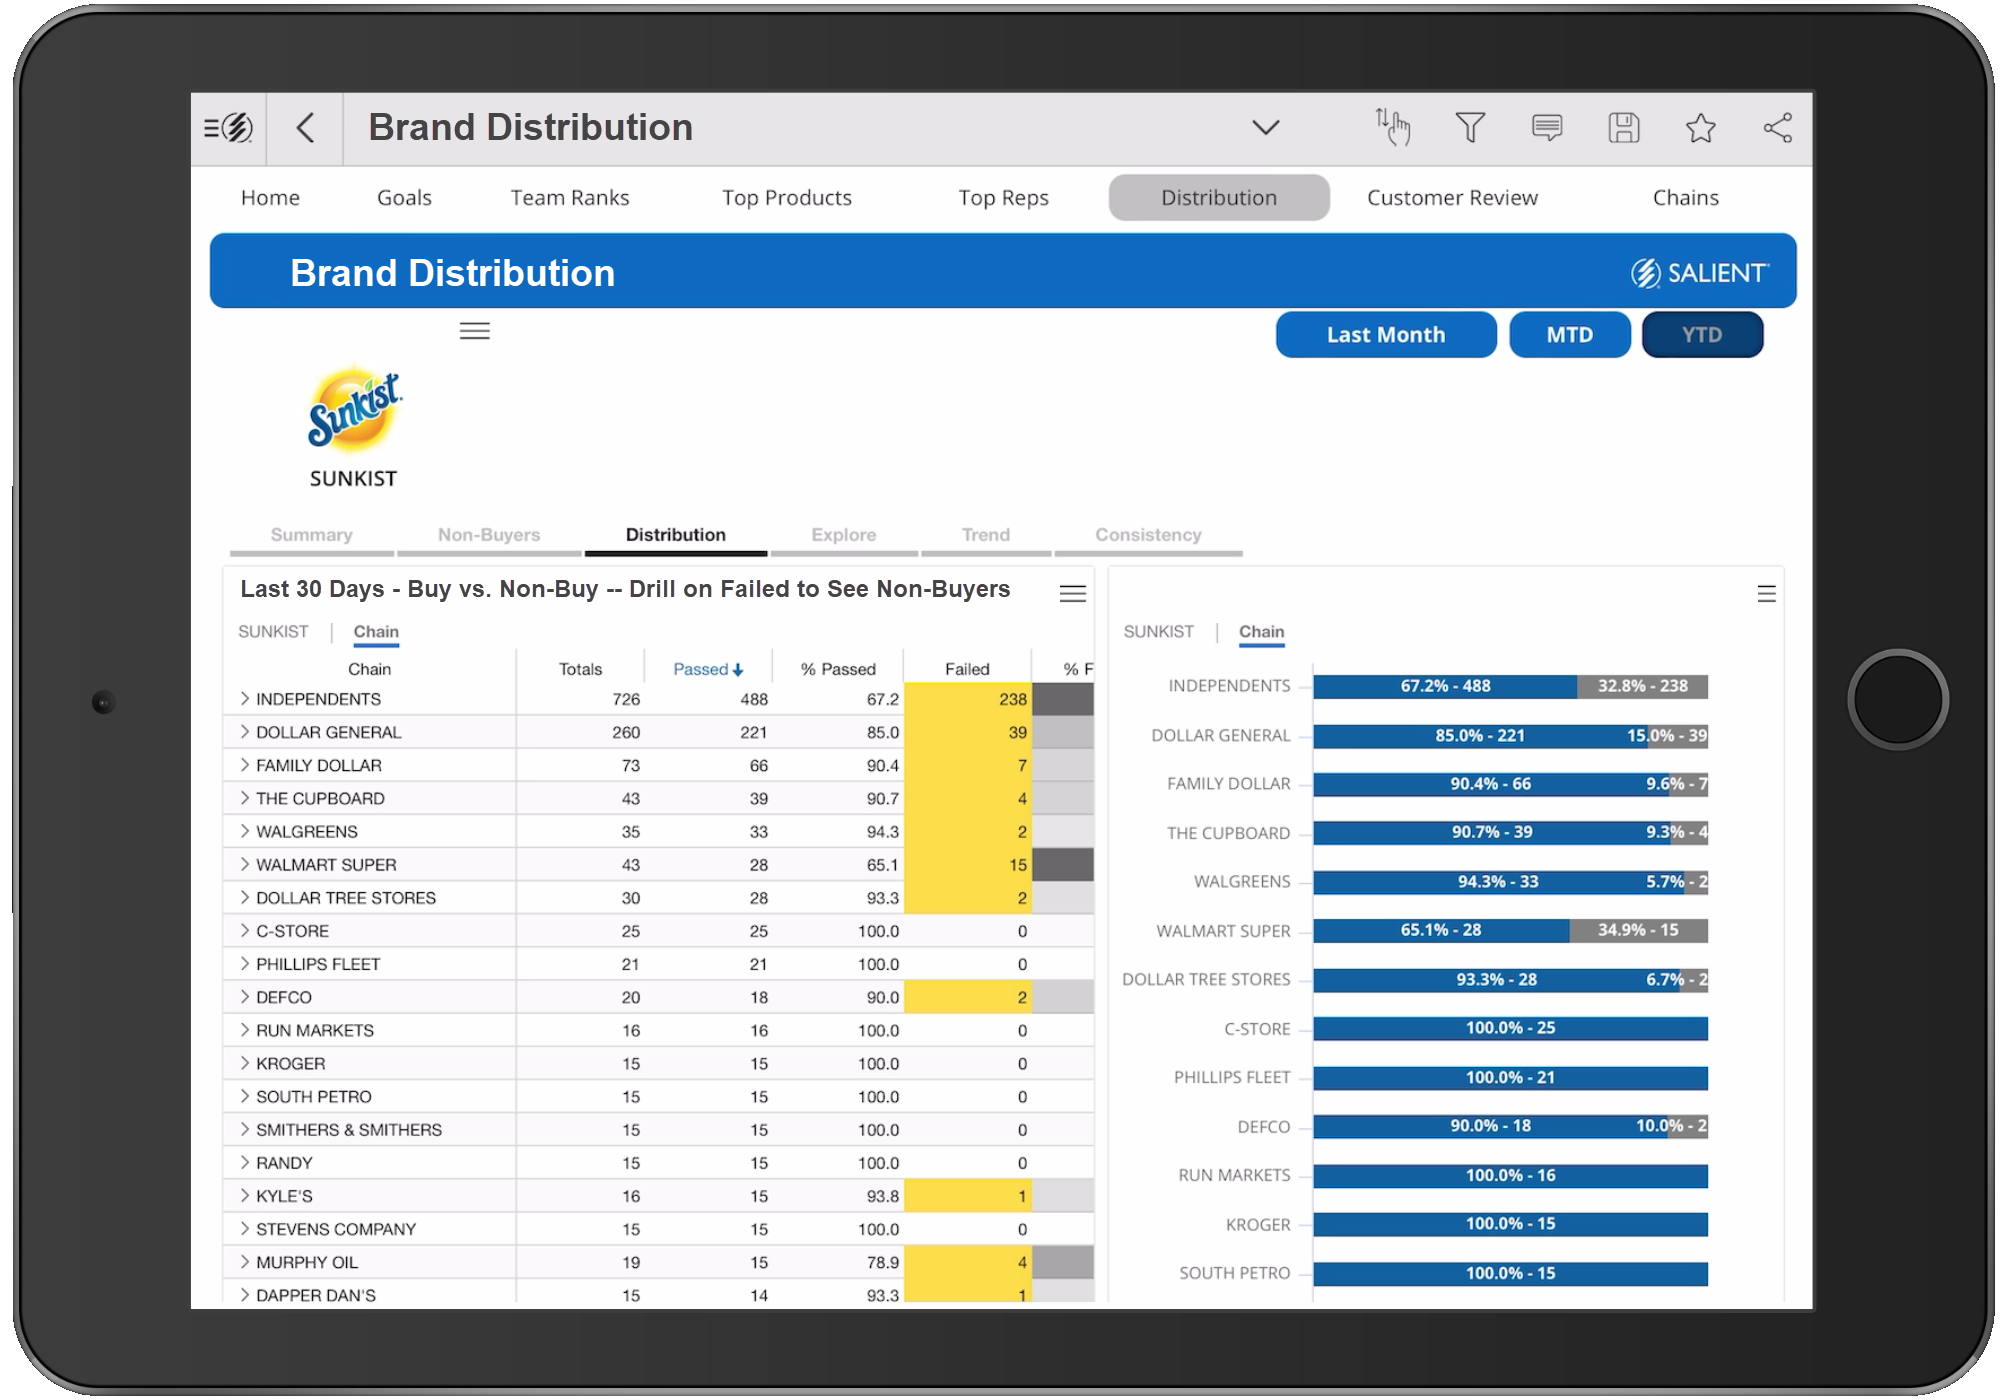Expand the WALGREENS row
This screenshot has height=1400, width=2007.
244,831
